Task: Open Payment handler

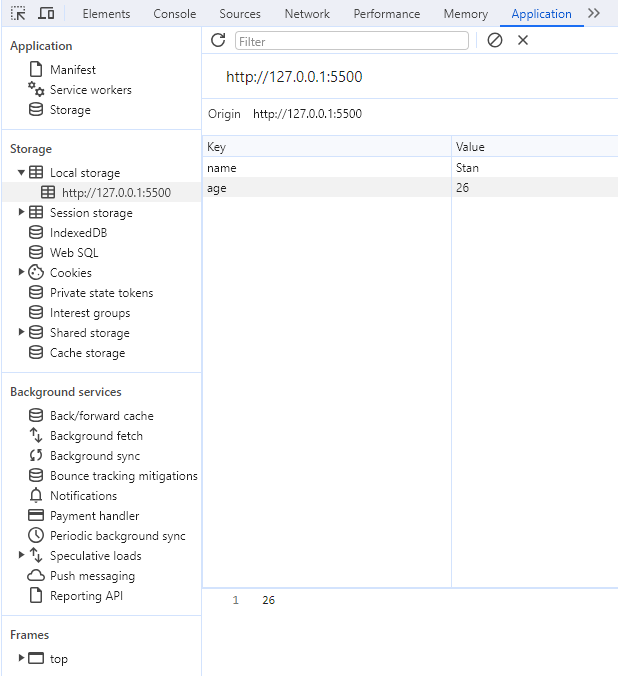Action: [x=94, y=516]
